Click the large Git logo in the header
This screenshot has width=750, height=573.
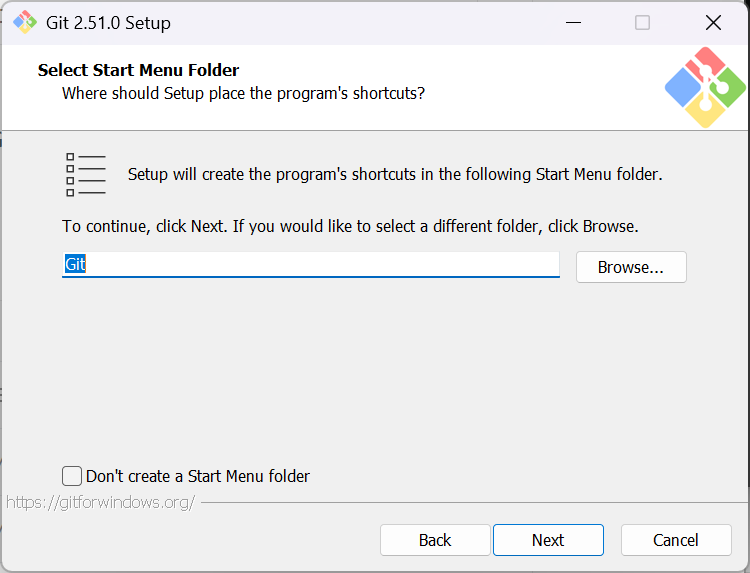point(705,87)
